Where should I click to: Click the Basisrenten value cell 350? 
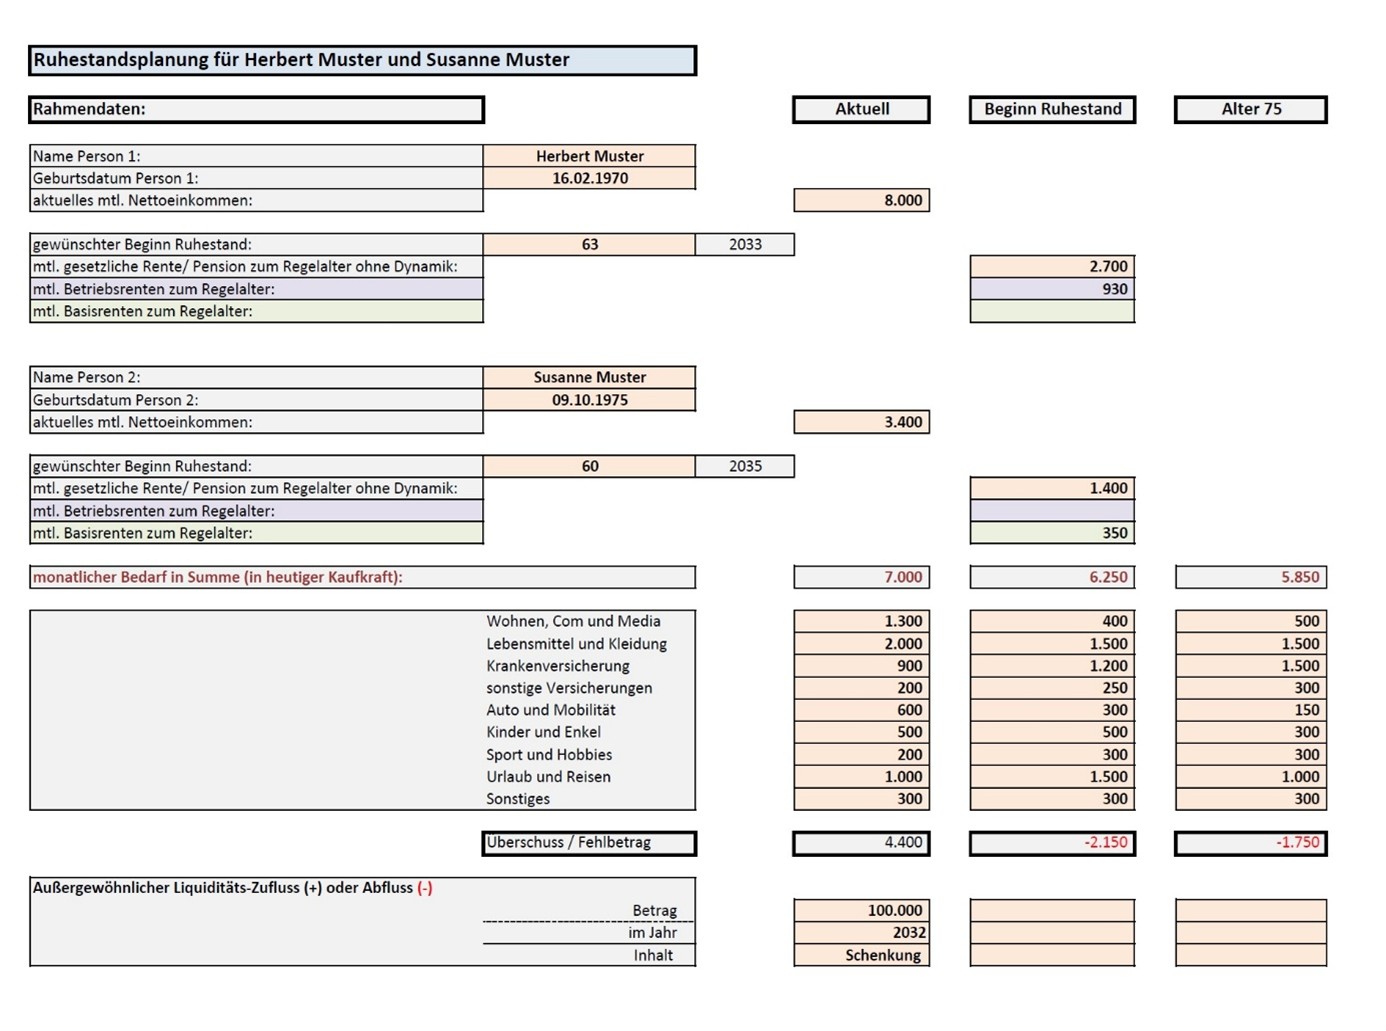coord(1052,533)
